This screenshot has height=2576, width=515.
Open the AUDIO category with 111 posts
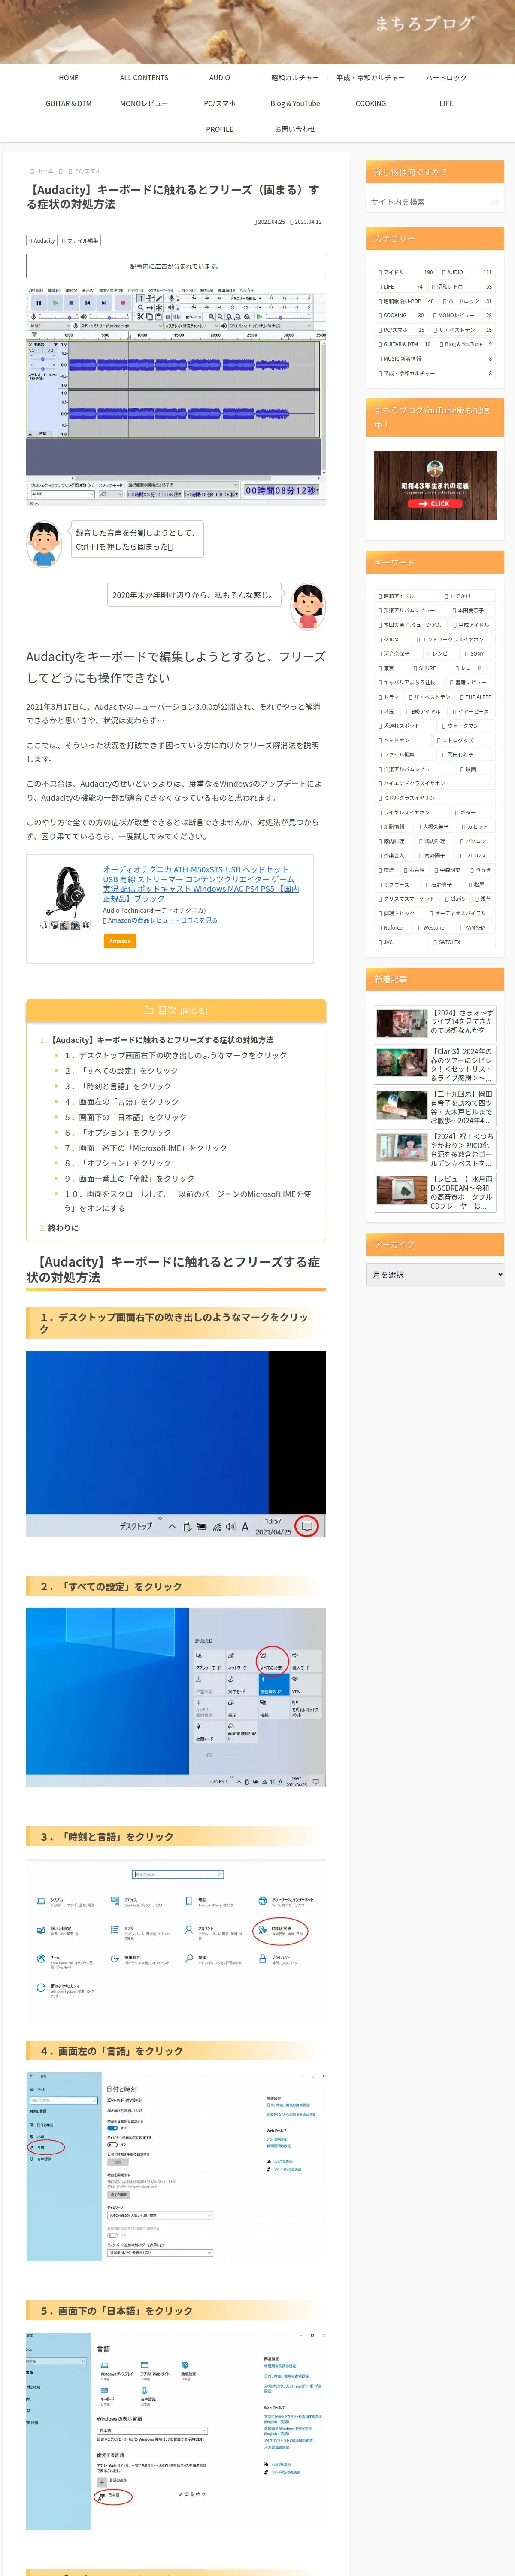(467, 272)
